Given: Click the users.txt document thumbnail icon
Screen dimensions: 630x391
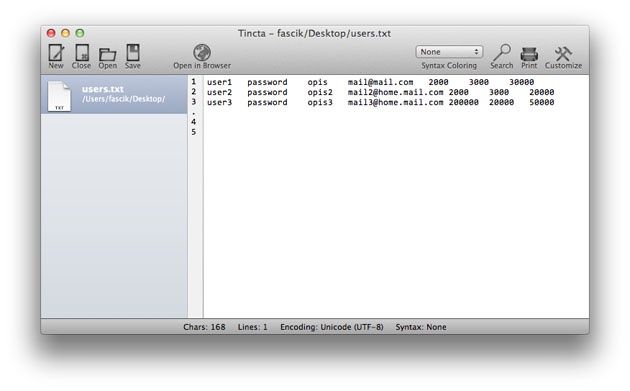Looking at the screenshot, I should (x=59, y=96).
